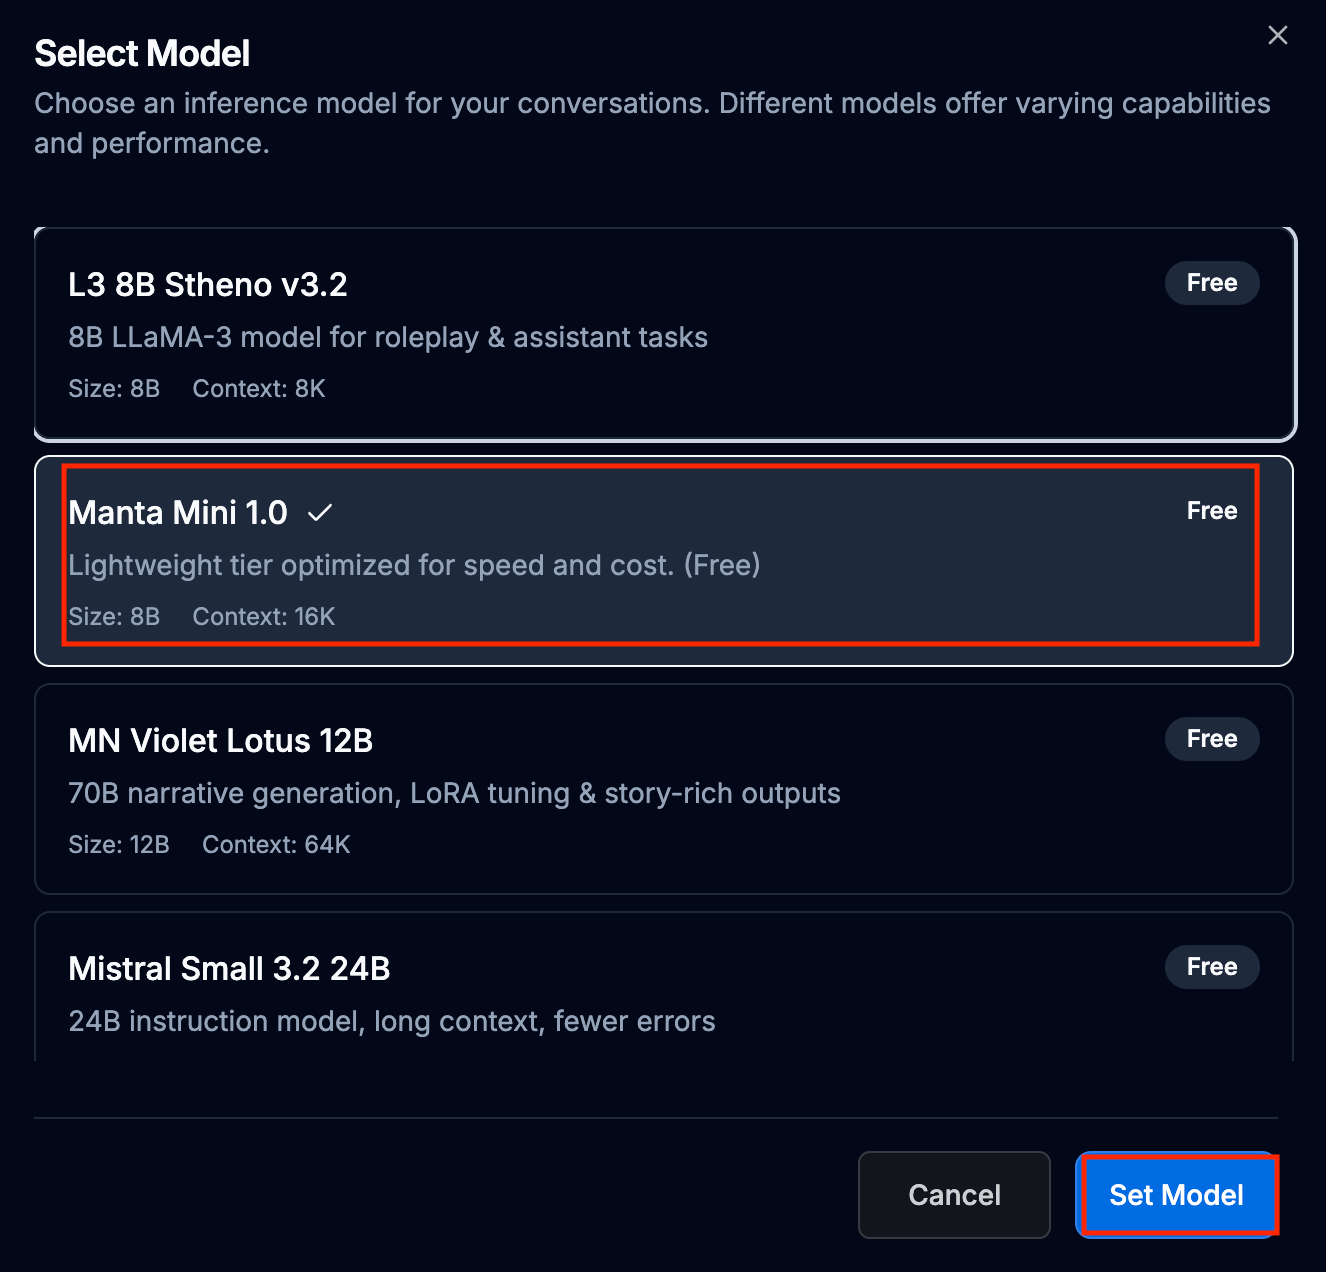This screenshot has width=1326, height=1272.
Task: Click Size: 8B under L3 8B Stheno
Action: pos(114,389)
